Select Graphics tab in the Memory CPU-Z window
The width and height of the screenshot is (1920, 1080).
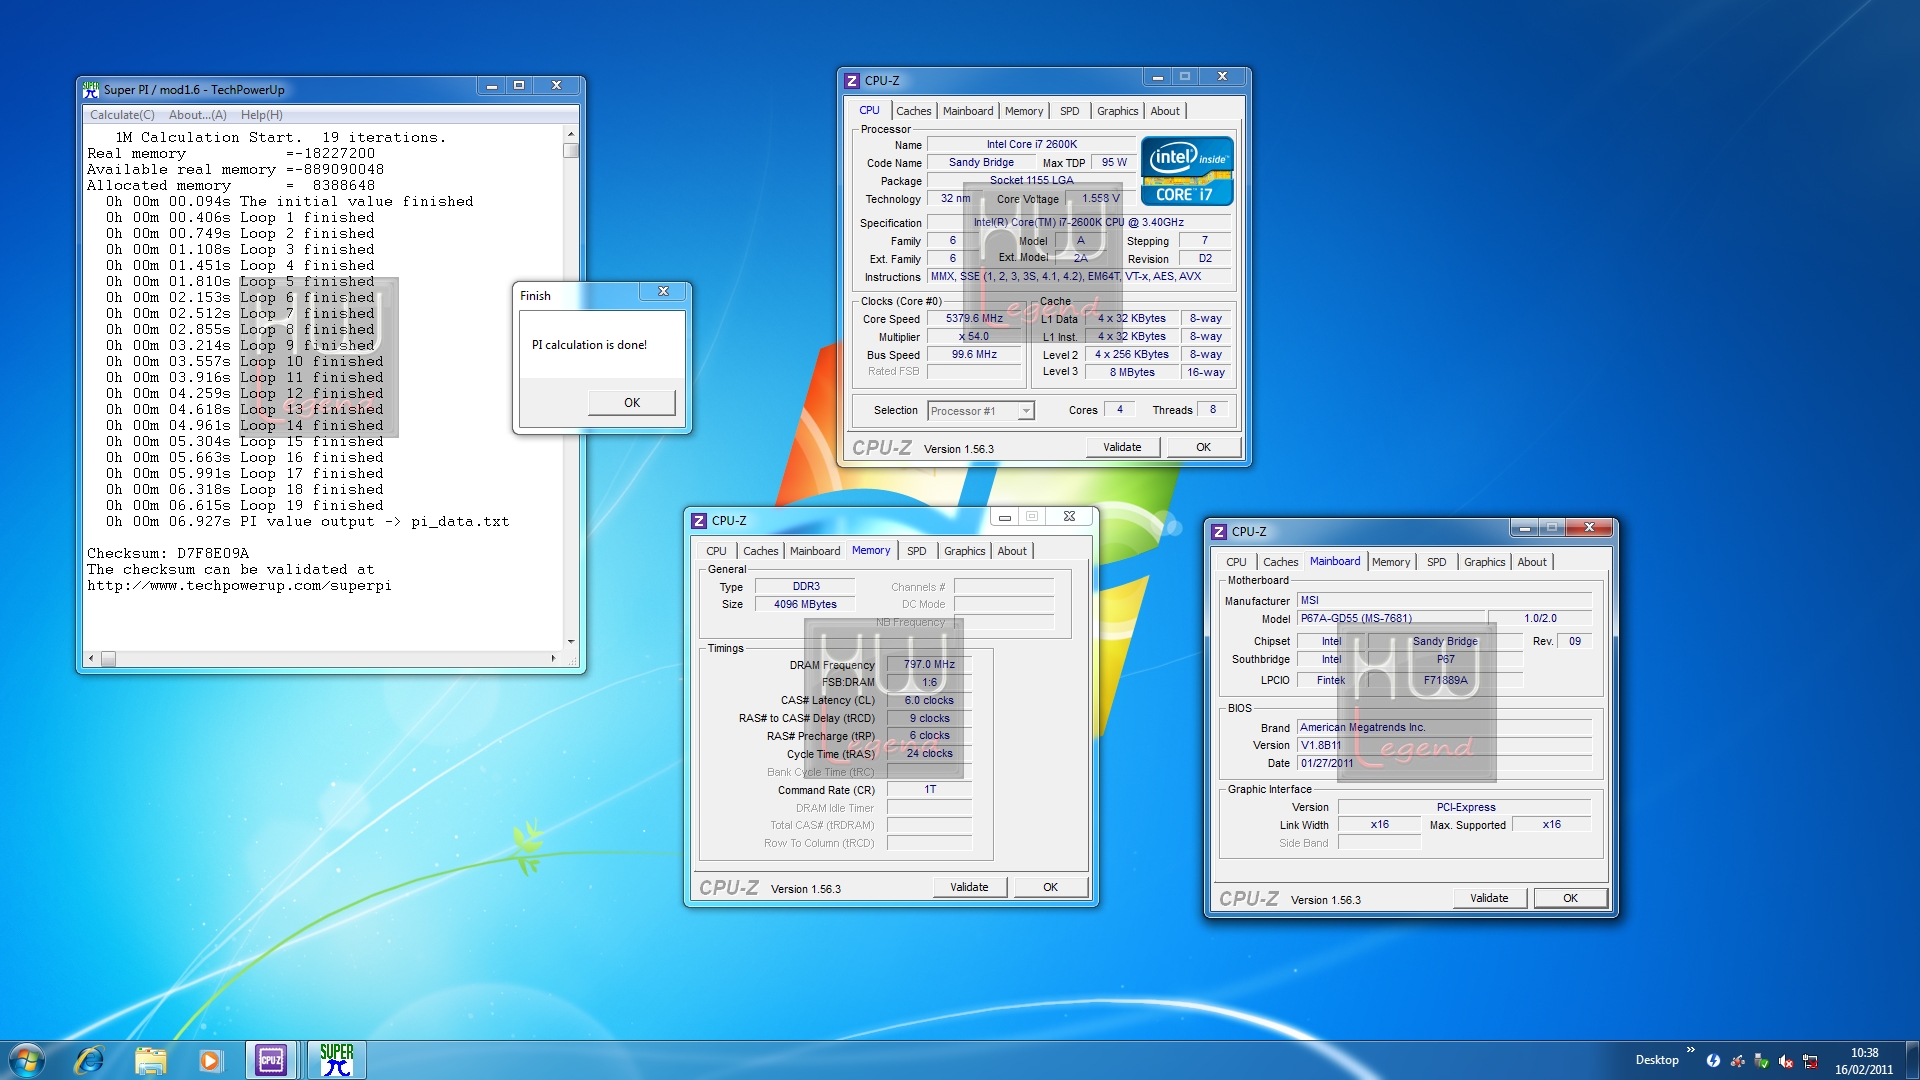pos(964,551)
